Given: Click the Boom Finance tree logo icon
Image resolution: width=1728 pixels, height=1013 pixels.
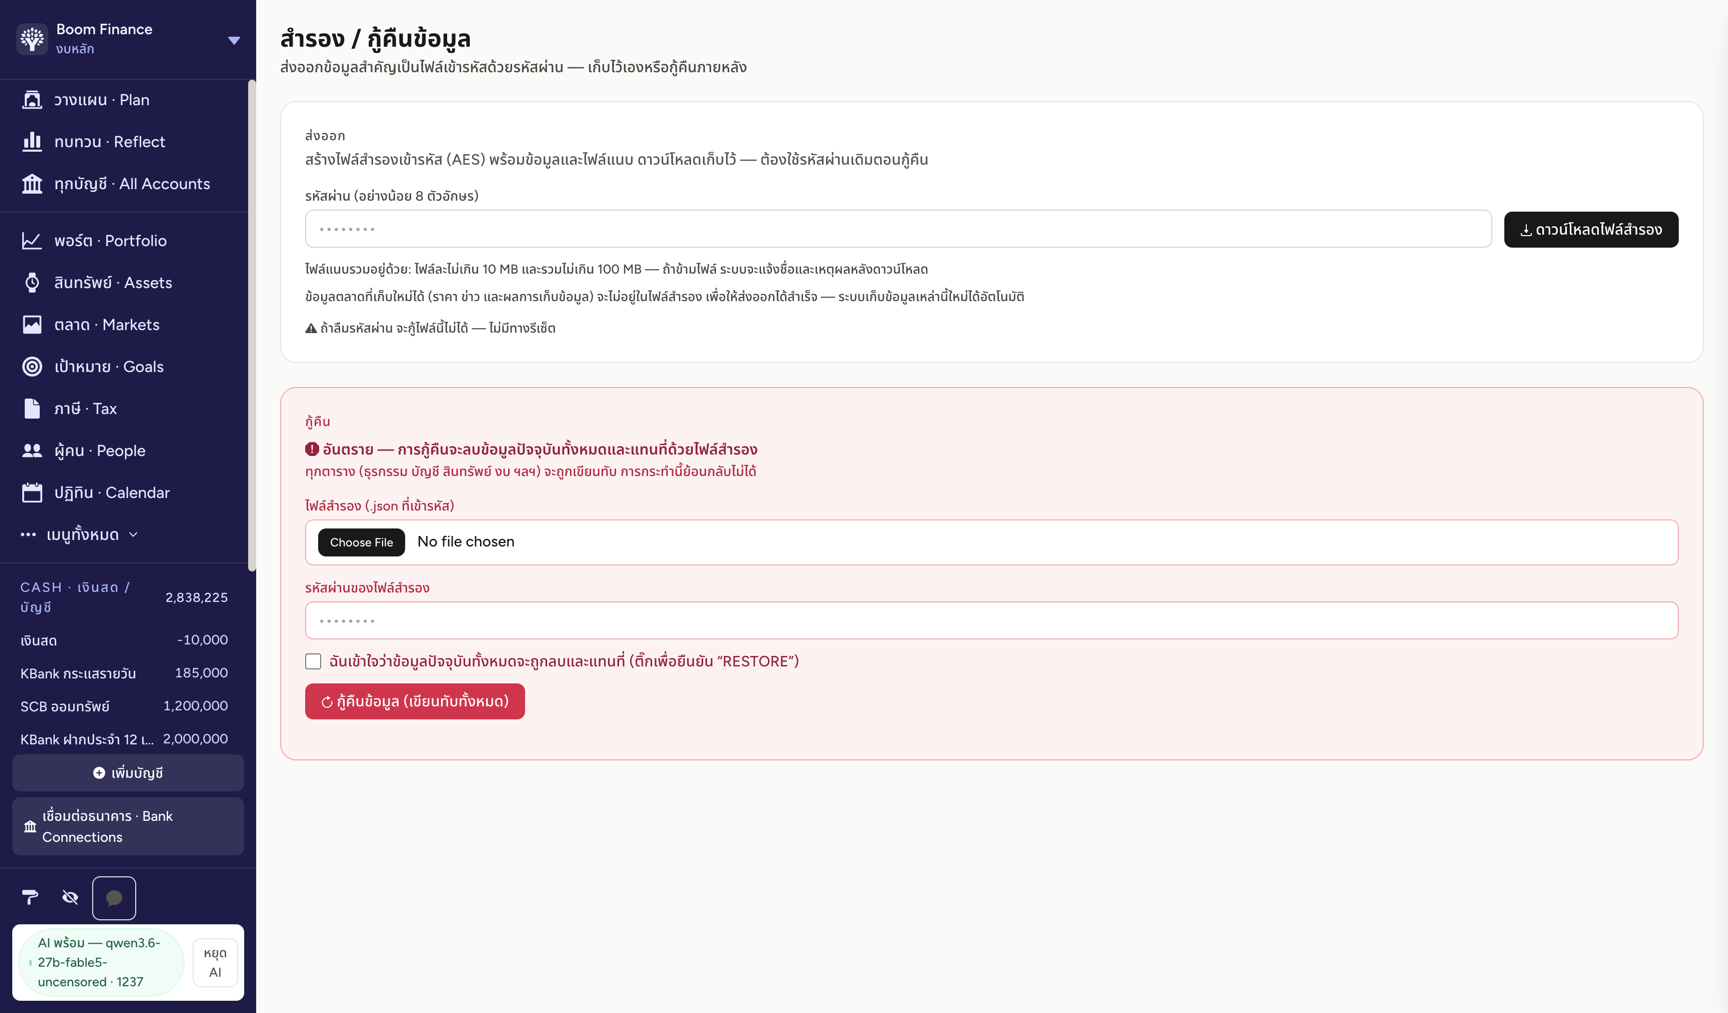Looking at the screenshot, I should (x=32, y=39).
